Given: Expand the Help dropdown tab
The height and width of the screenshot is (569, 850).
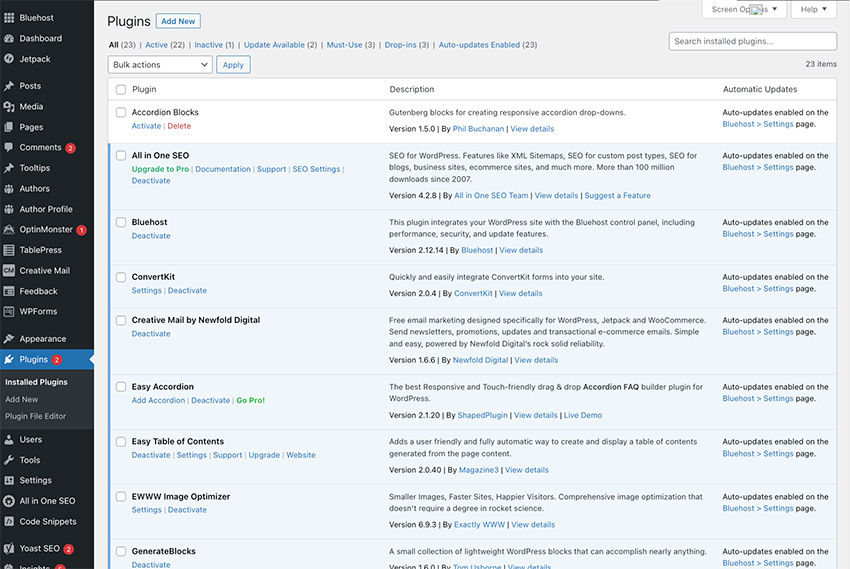Looking at the screenshot, I should [813, 10].
